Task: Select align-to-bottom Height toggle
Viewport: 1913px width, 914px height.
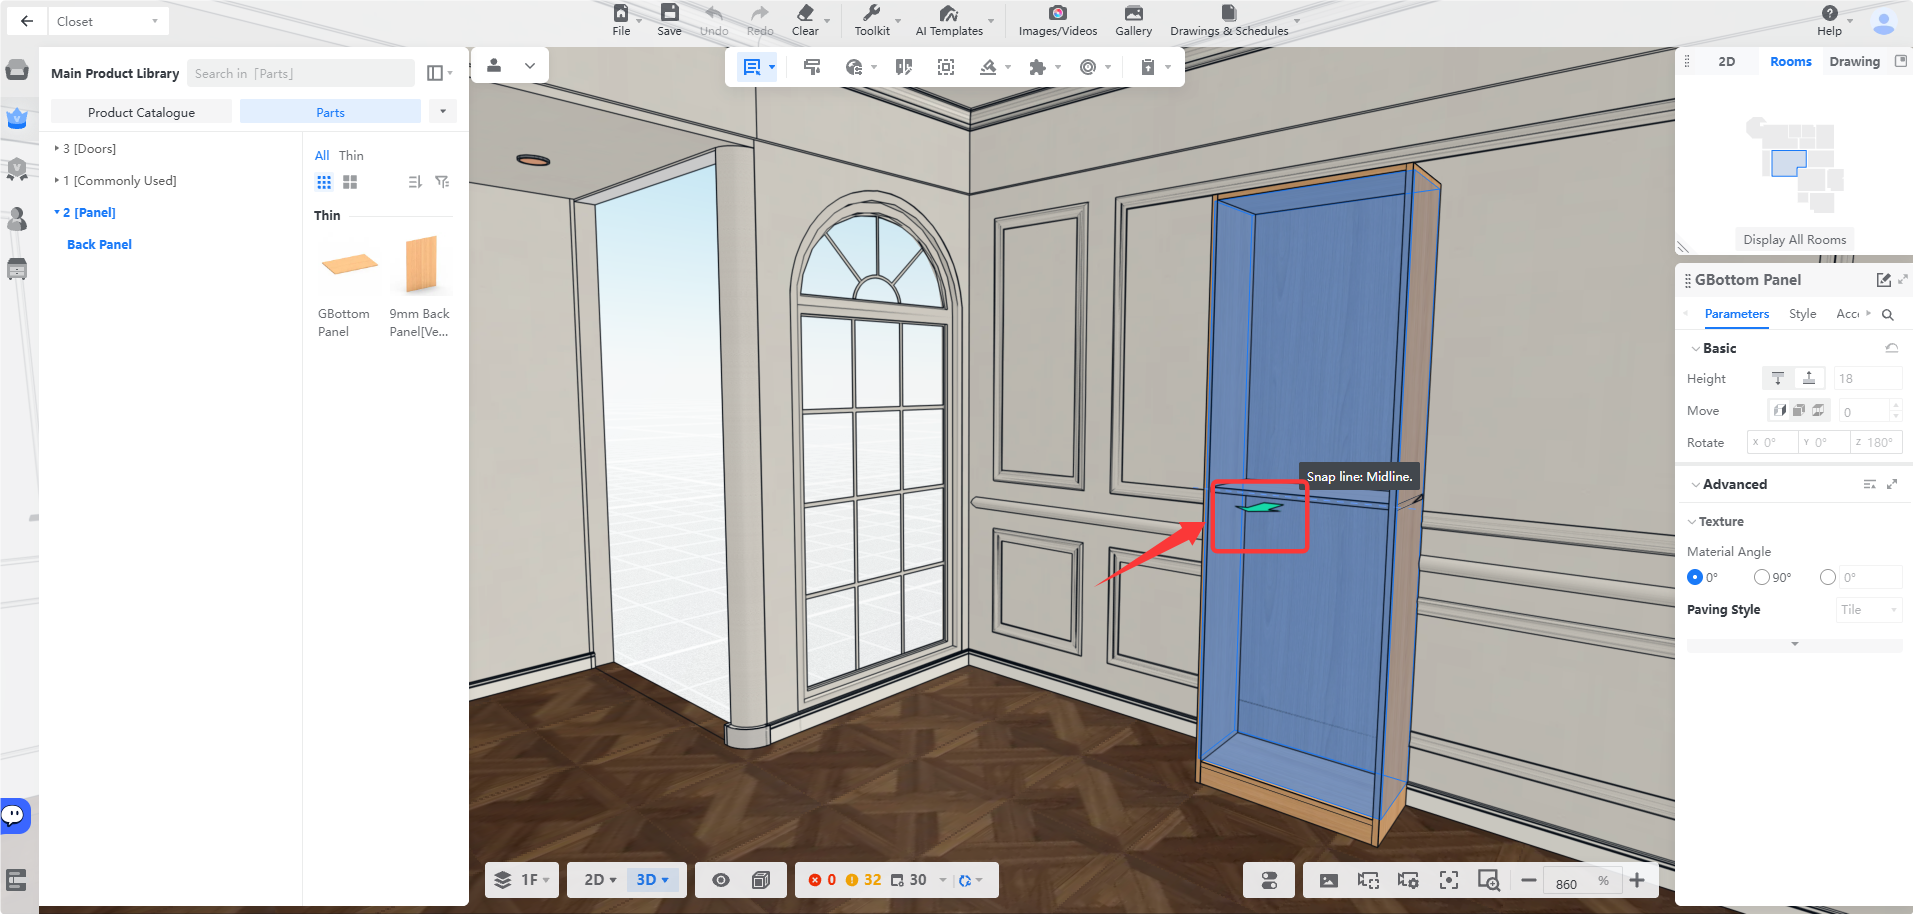Action: [x=1809, y=378]
